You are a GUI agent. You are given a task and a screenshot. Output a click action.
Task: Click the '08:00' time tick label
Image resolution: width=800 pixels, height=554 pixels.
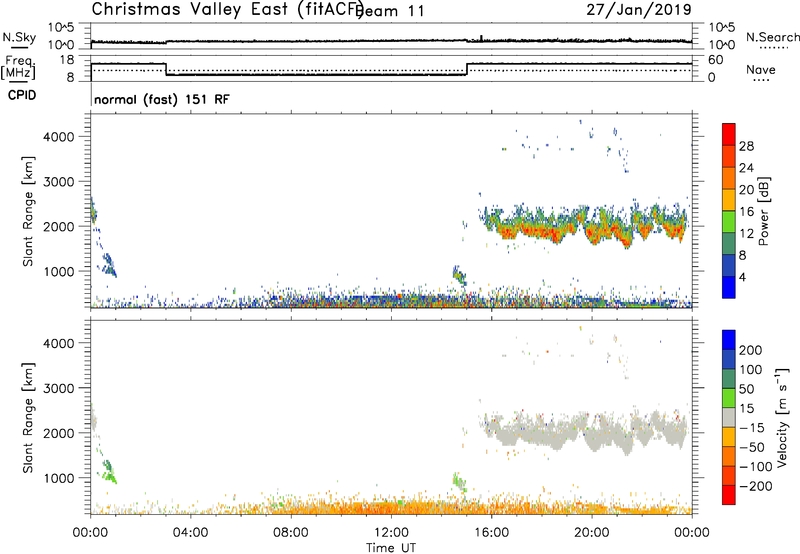pyautogui.click(x=291, y=533)
